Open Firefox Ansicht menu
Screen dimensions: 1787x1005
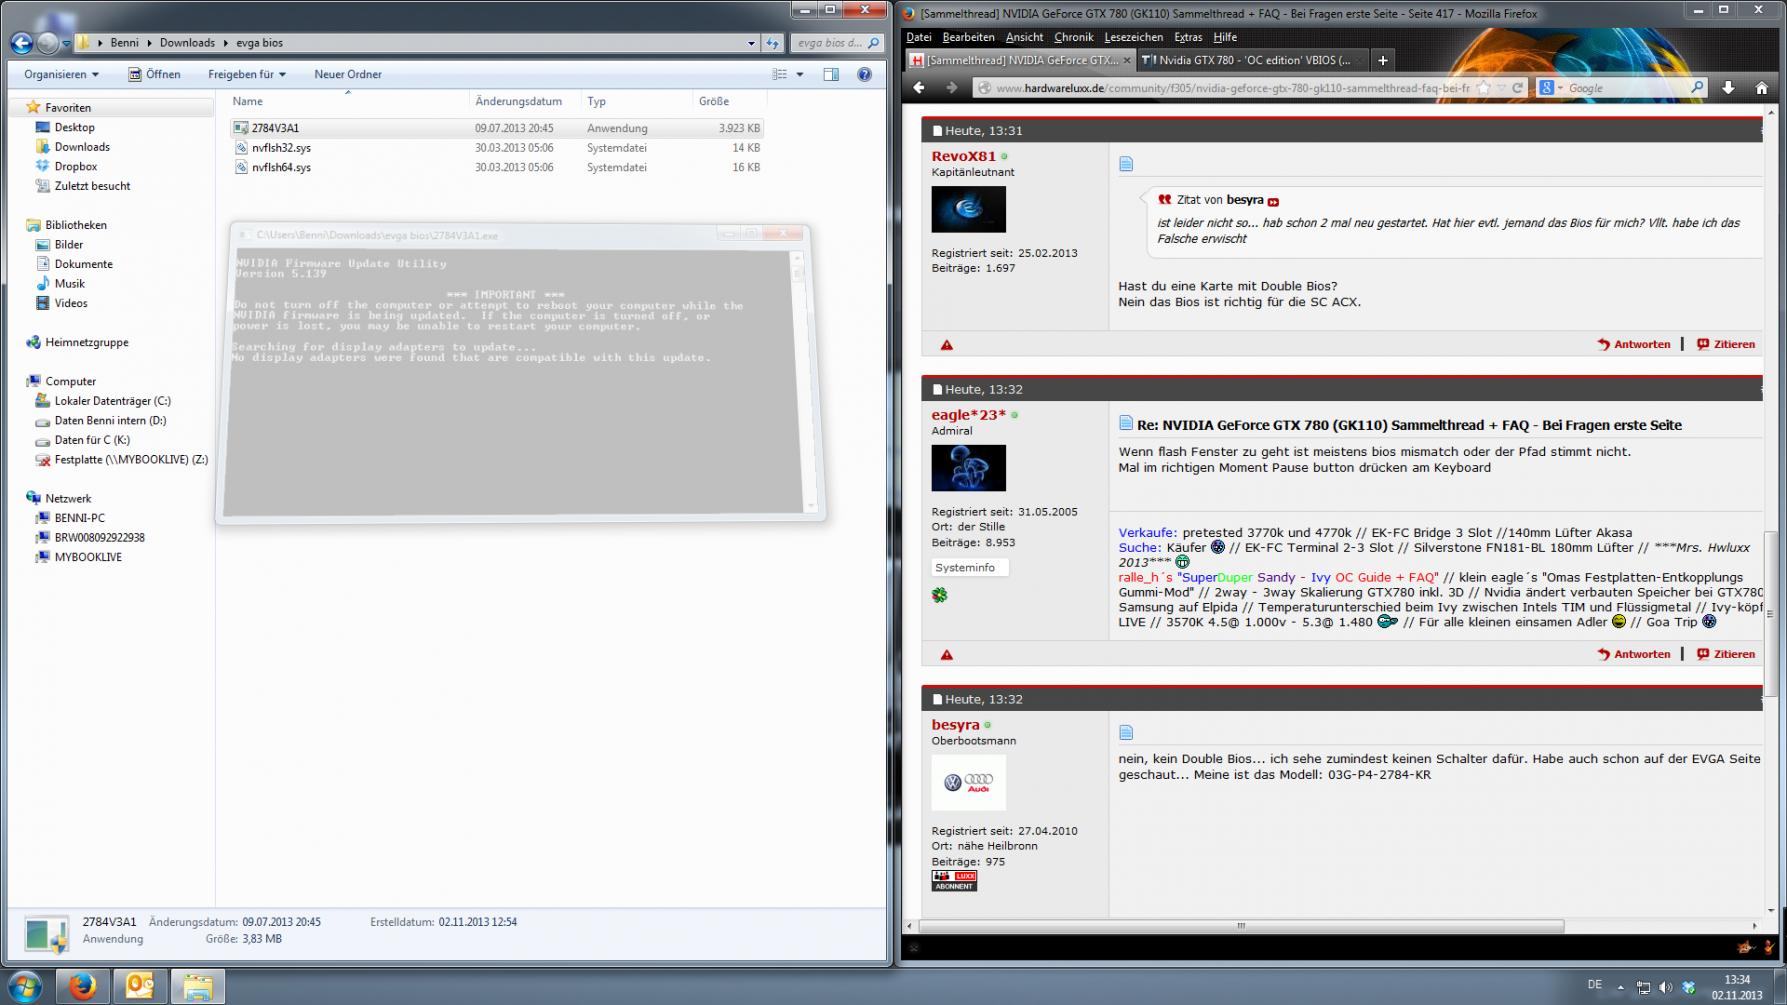click(1024, 37)
